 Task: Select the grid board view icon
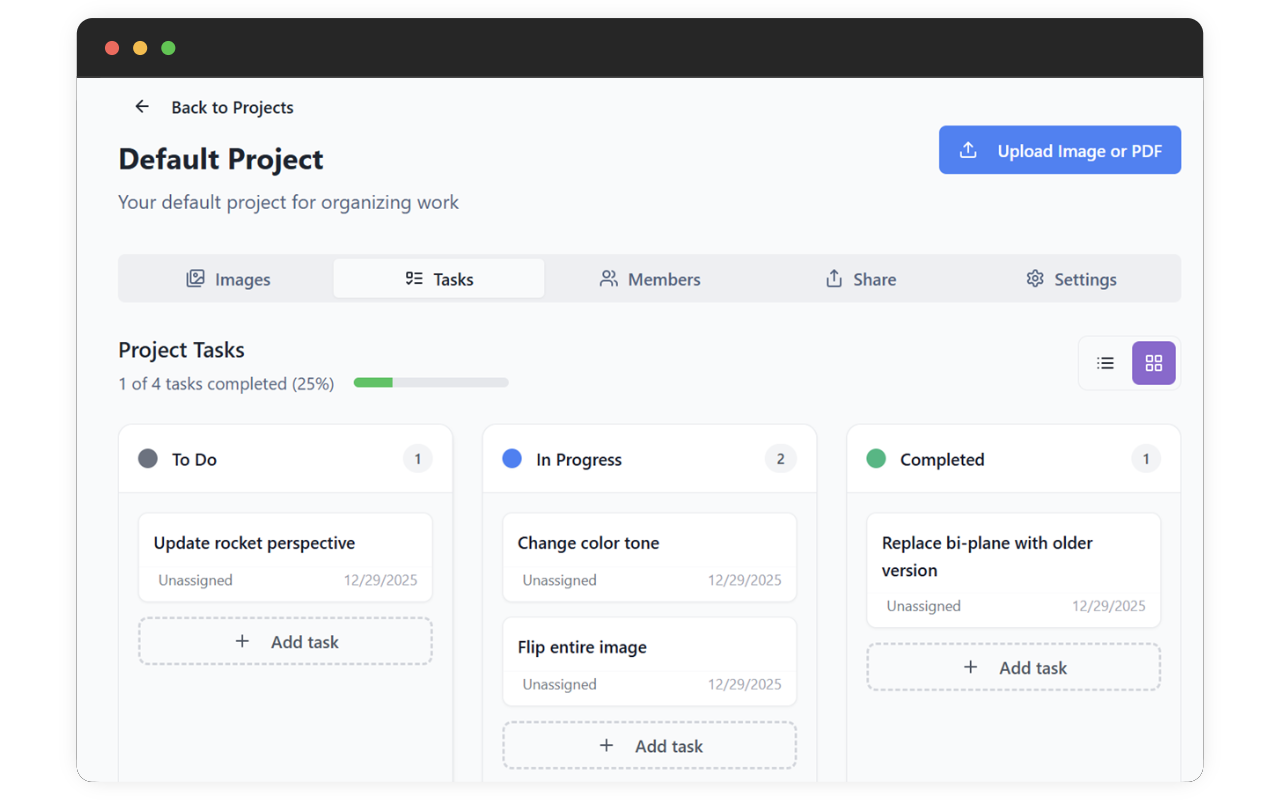1154,363
